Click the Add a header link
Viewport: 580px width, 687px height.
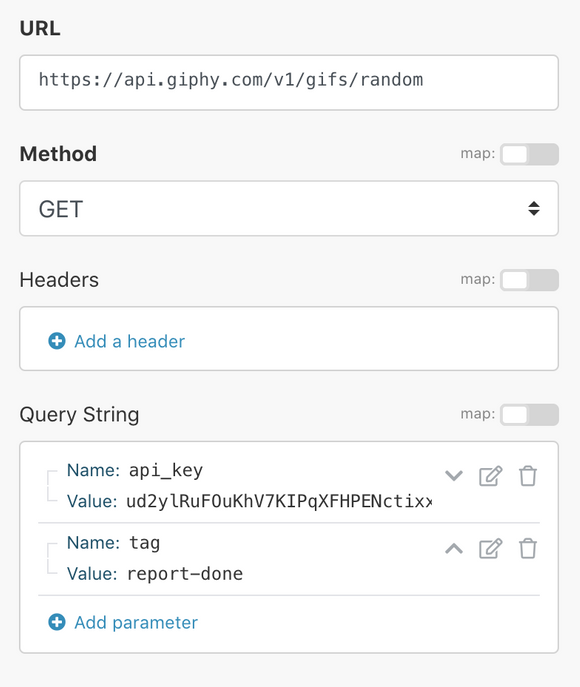coord(130,341)
